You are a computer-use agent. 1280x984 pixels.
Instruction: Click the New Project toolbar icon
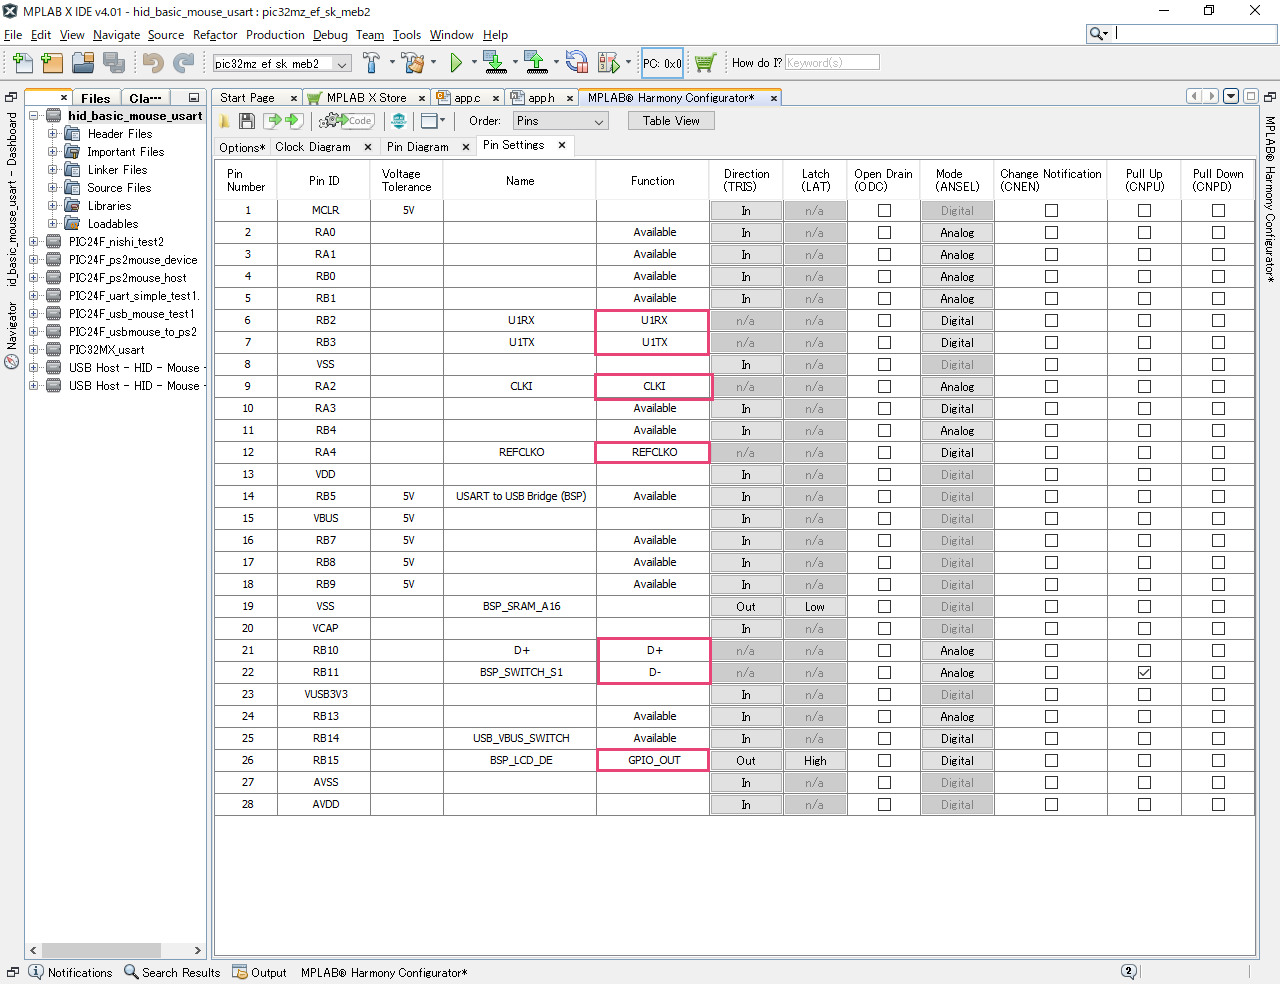tap(53, 63)
